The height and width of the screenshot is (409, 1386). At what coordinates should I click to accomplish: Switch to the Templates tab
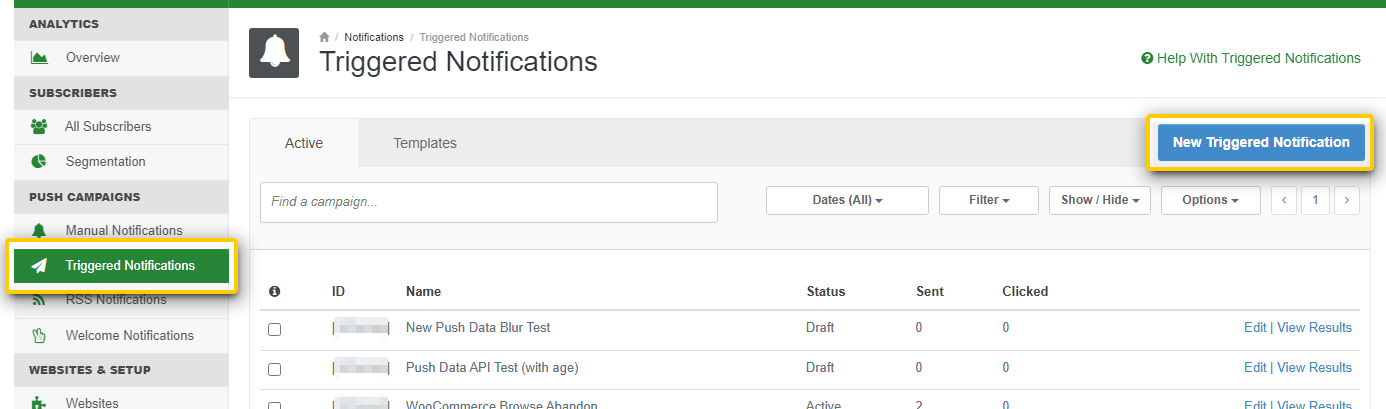click(x=425, y=143)
